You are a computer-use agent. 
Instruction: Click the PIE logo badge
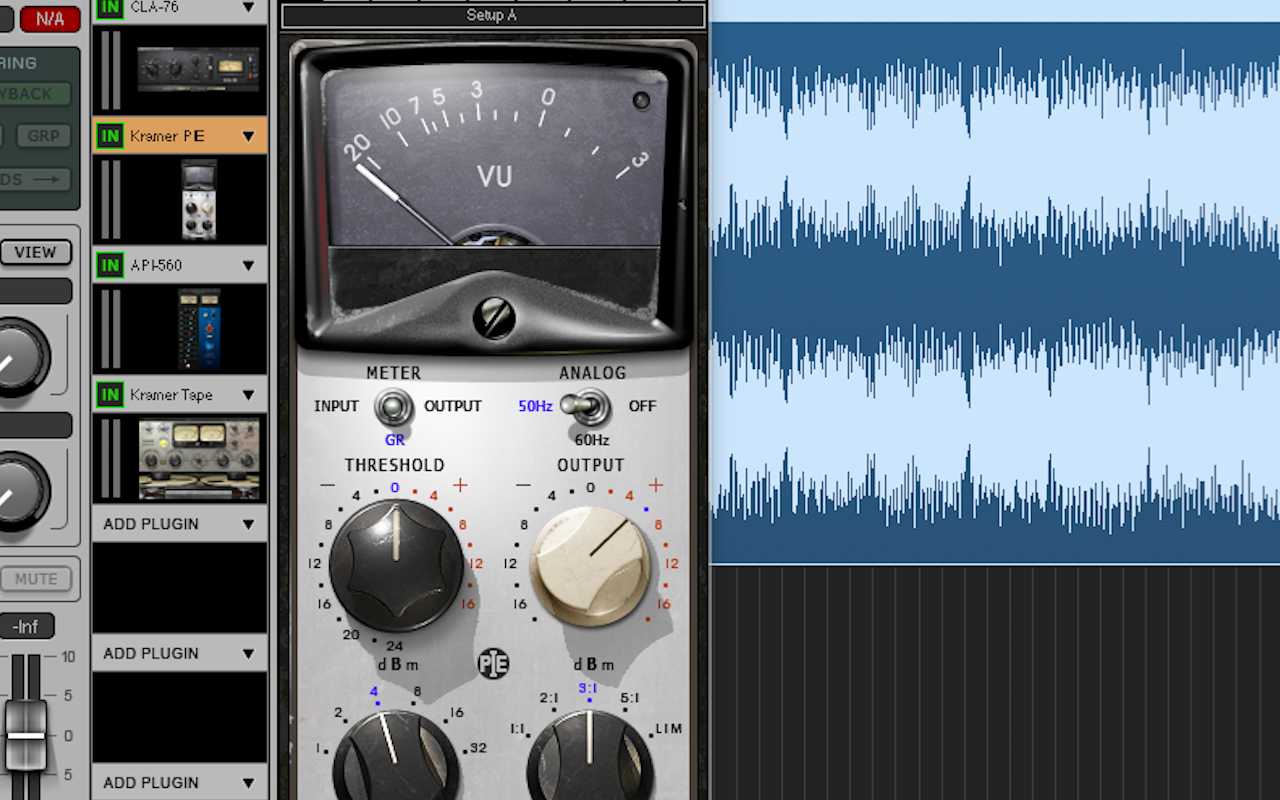tap(493, 664)
